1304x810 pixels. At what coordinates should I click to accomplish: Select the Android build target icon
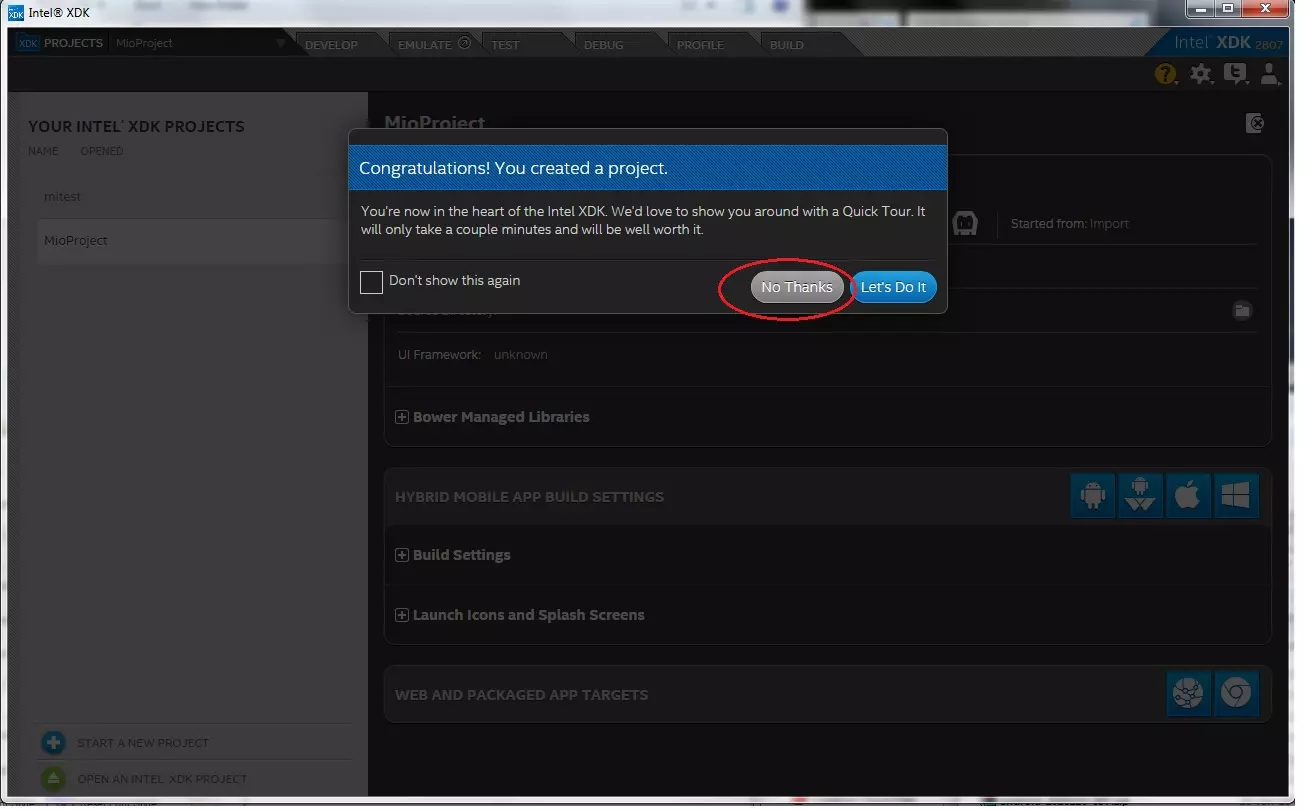pos(1093,495)
